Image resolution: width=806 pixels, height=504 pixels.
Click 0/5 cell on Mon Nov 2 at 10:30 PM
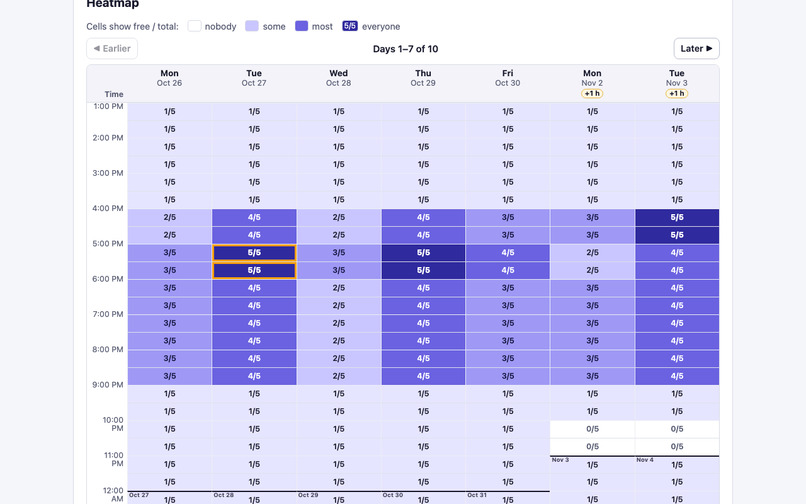pos(592,446)
